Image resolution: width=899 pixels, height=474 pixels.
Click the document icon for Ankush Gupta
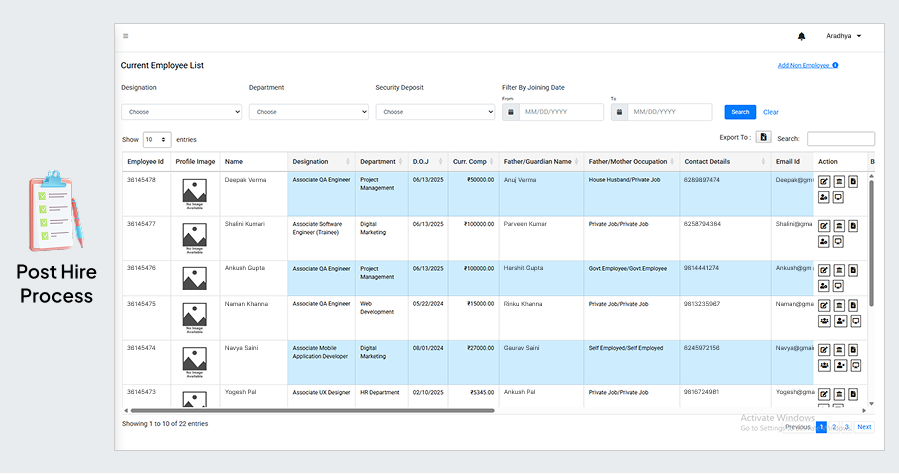click(x=853, y=270)
